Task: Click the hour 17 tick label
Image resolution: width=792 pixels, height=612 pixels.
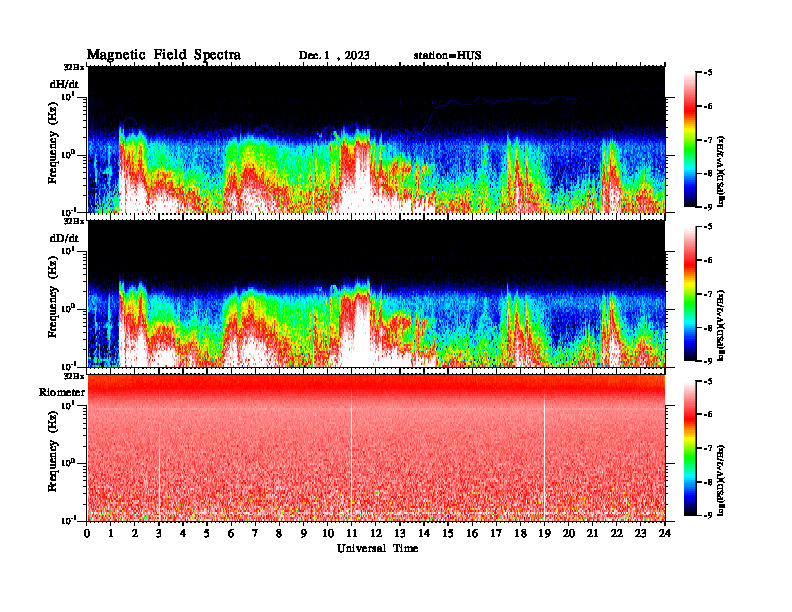Action: 496,533
